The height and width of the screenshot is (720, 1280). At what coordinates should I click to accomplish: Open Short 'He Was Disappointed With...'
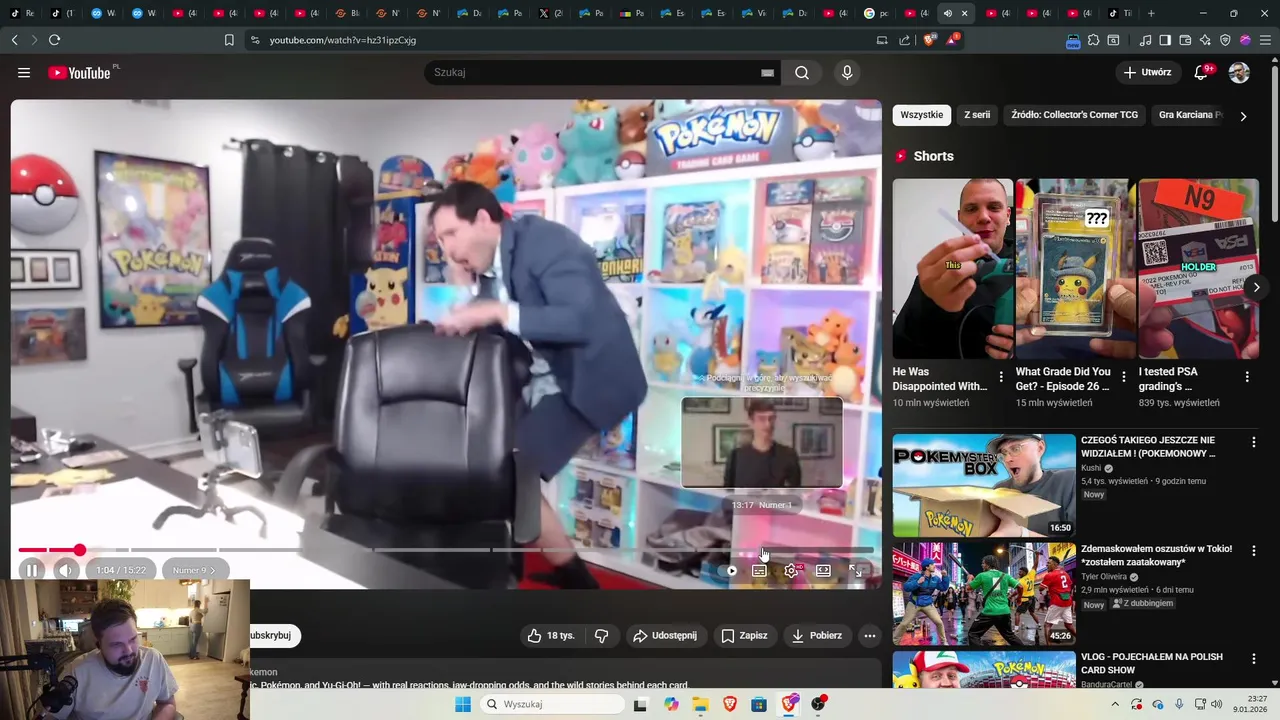click(952, 269)
